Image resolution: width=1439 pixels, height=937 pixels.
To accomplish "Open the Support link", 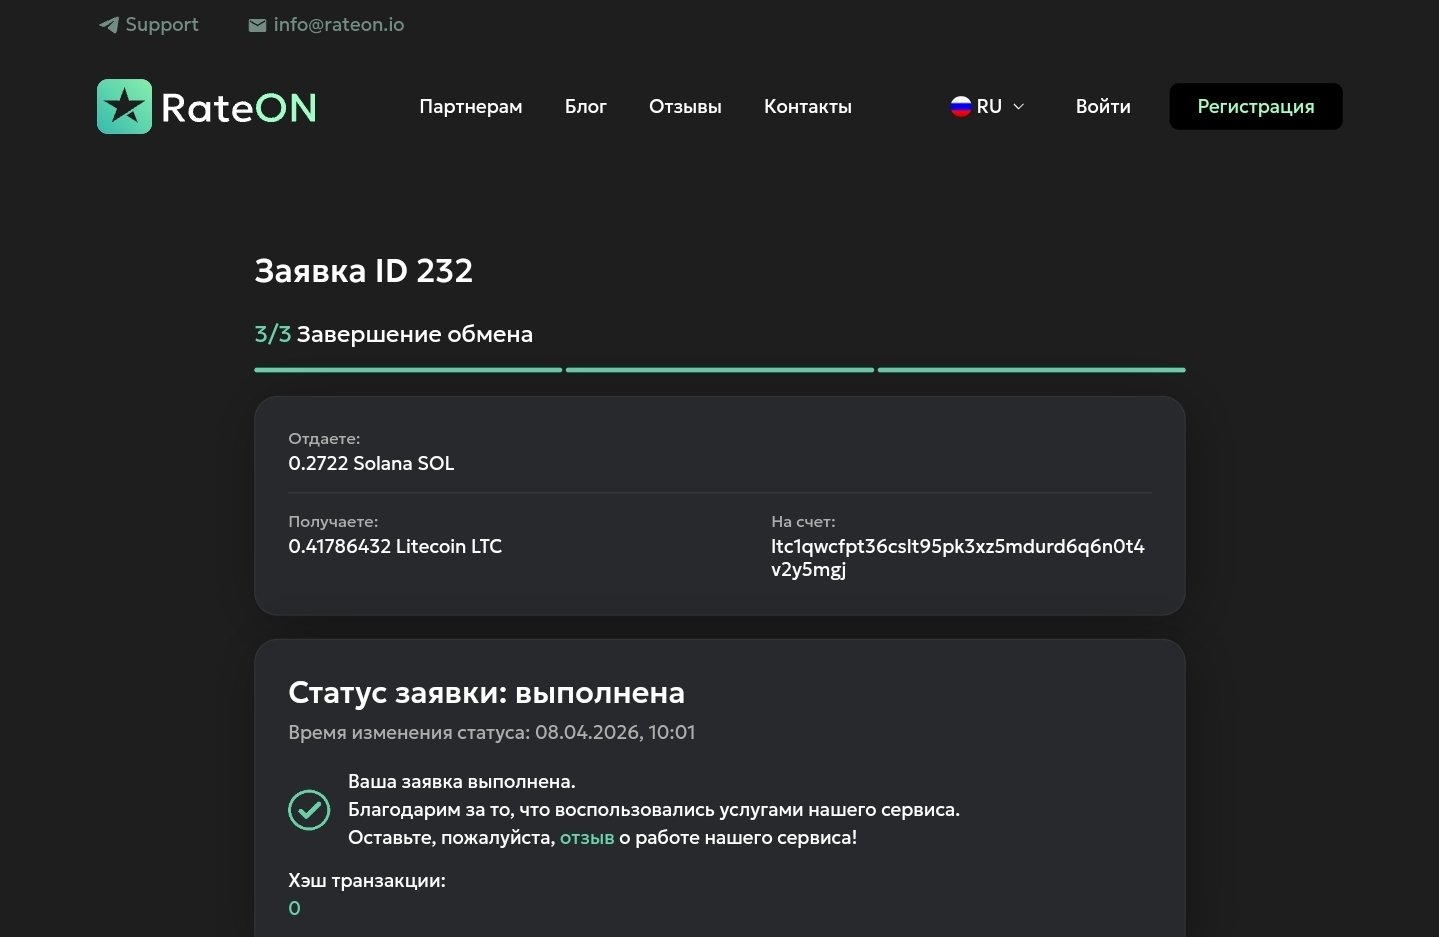I will [162, 25].
